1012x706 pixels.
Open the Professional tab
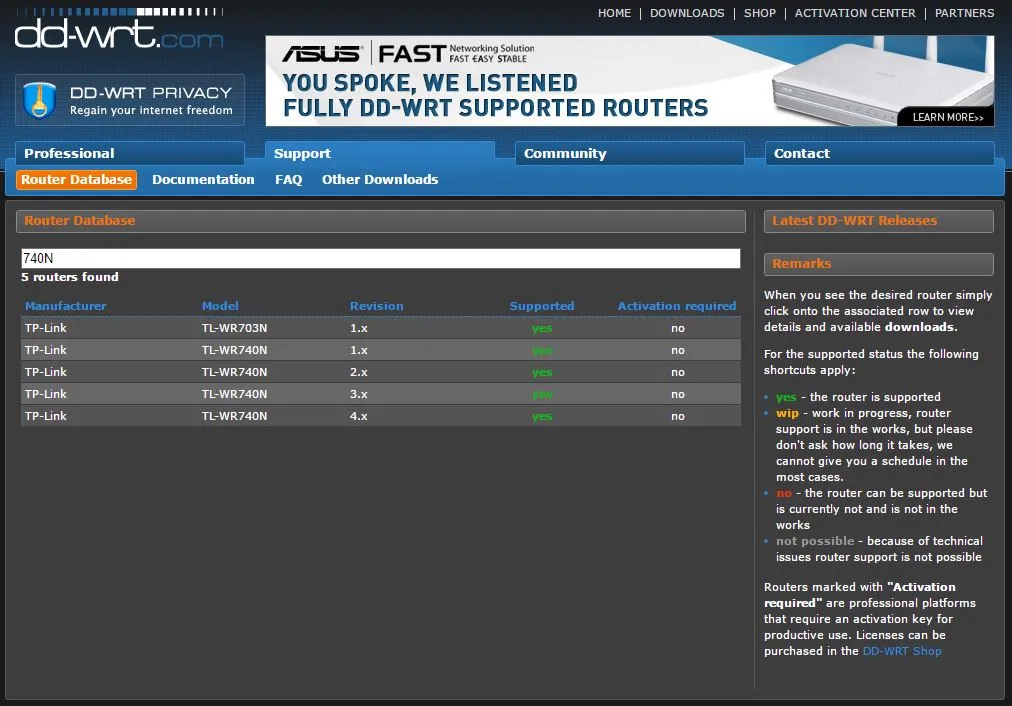(130, 154)
